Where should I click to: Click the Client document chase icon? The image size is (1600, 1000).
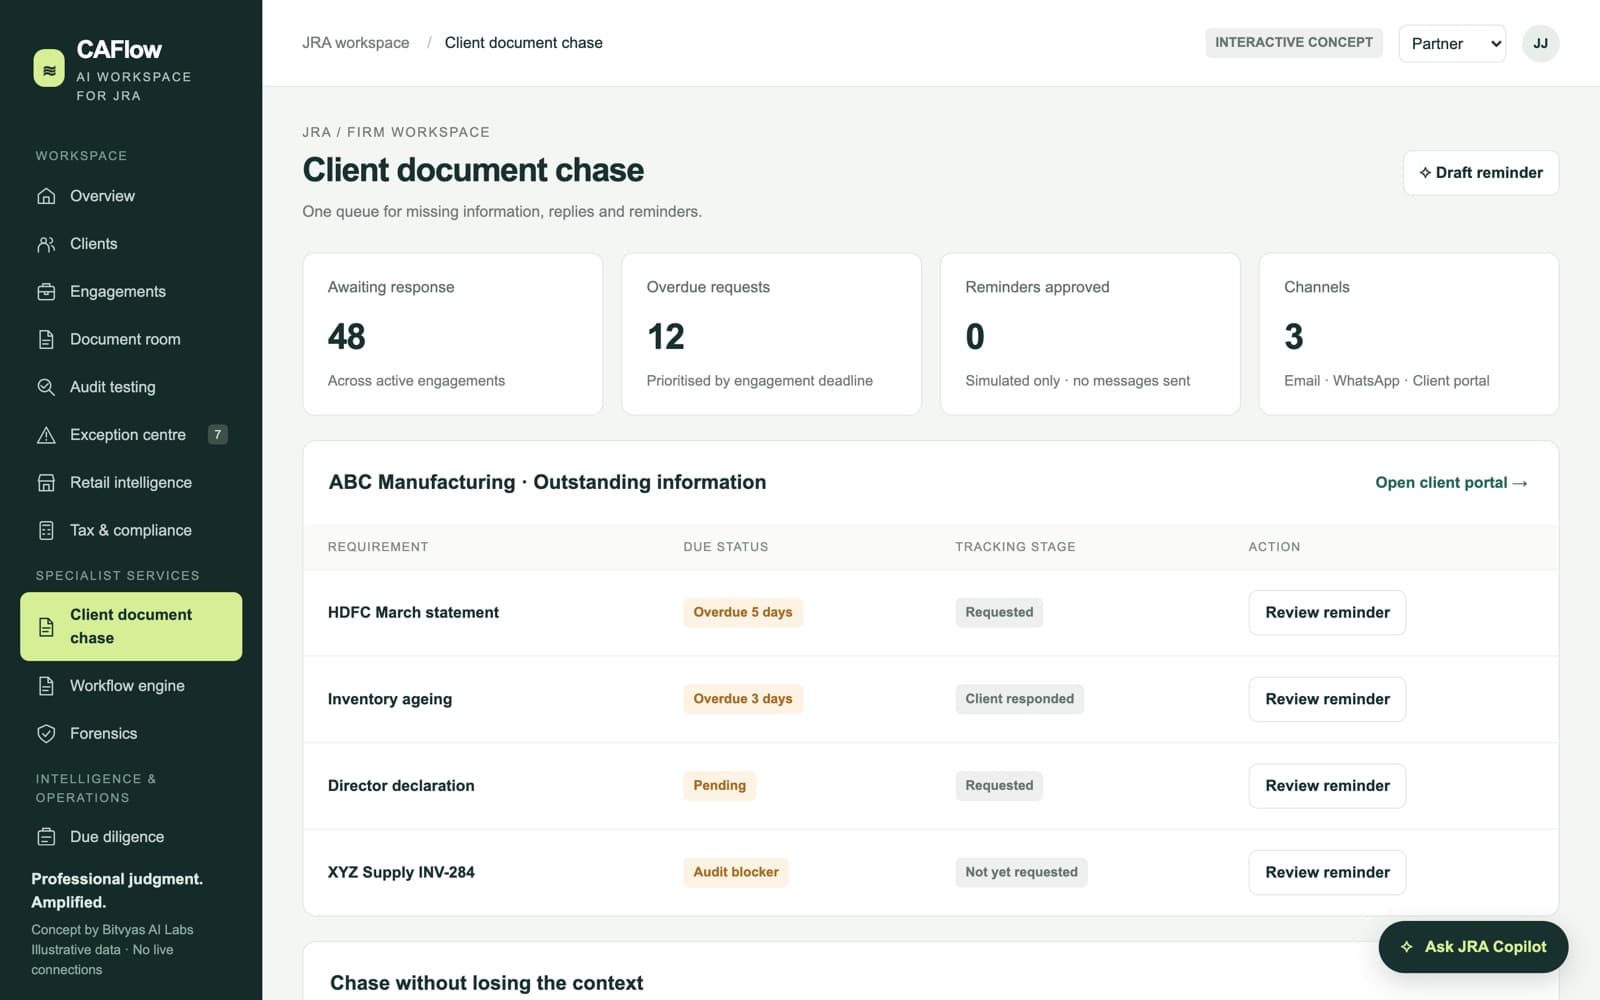tap(46, 627)
